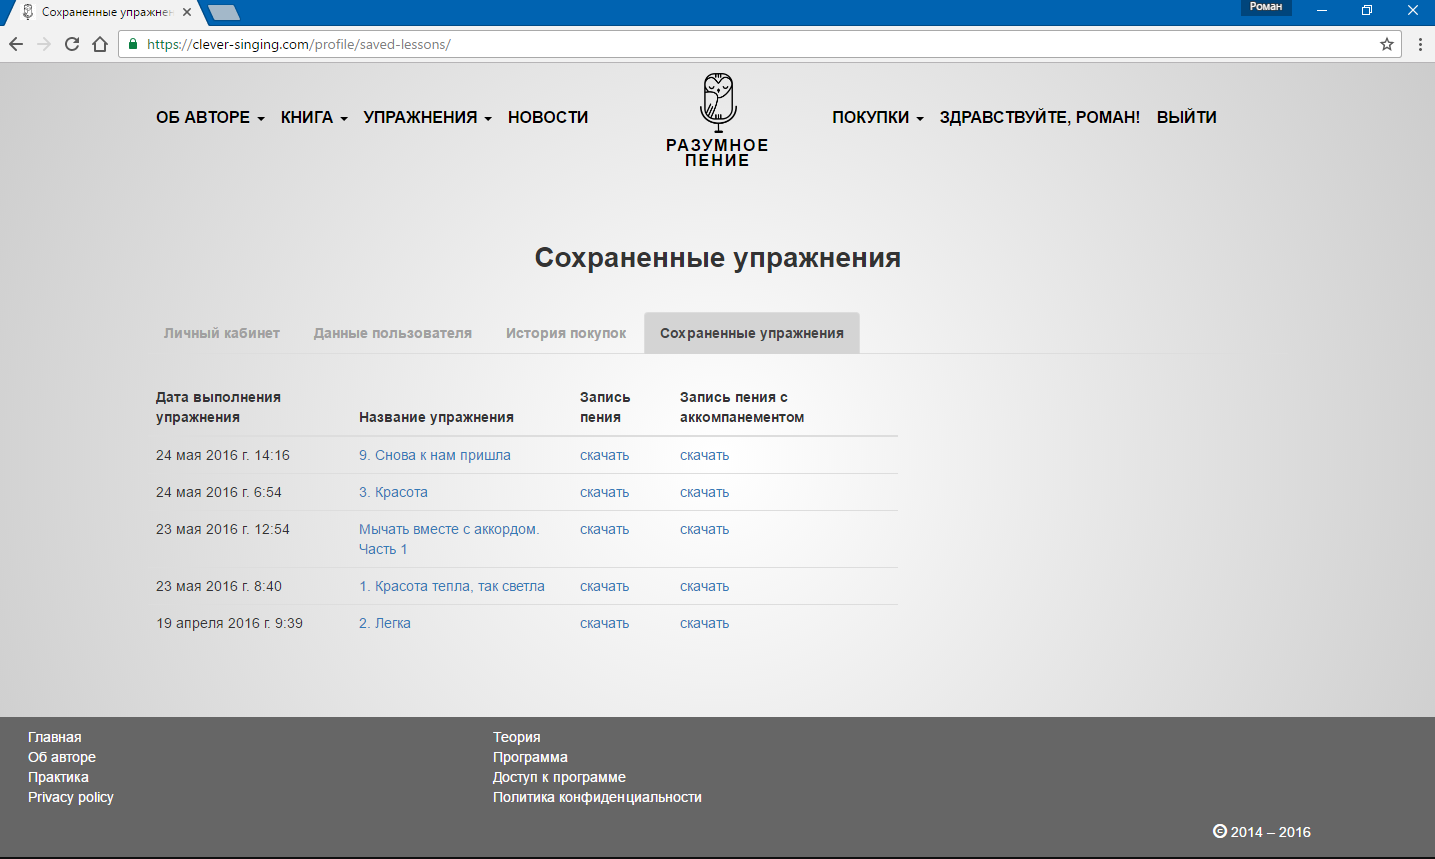Screen dimensions: 1435x859
Task: Download singing recording for Мычать вместе с аккордом
Action: pyautogui.click(x=605, y=529)
